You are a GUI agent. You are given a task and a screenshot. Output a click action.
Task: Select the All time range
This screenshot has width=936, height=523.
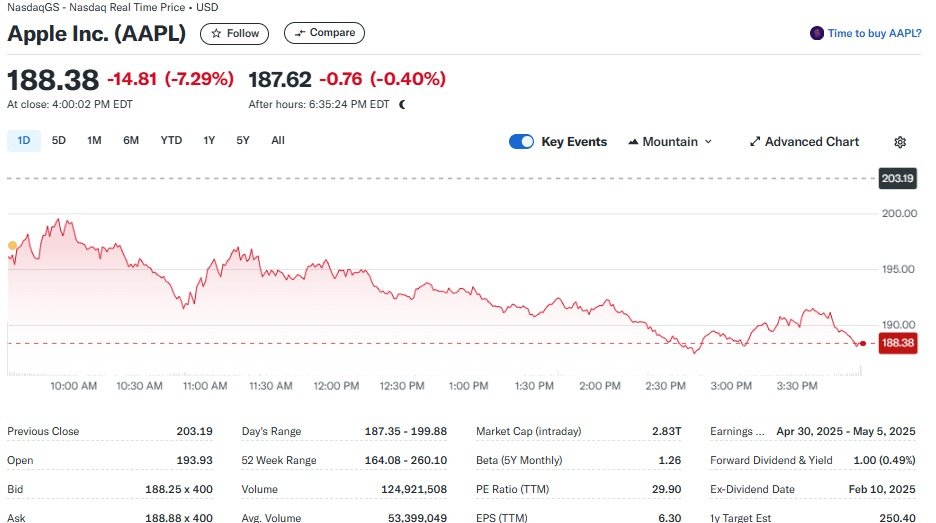tap(278, 141)
